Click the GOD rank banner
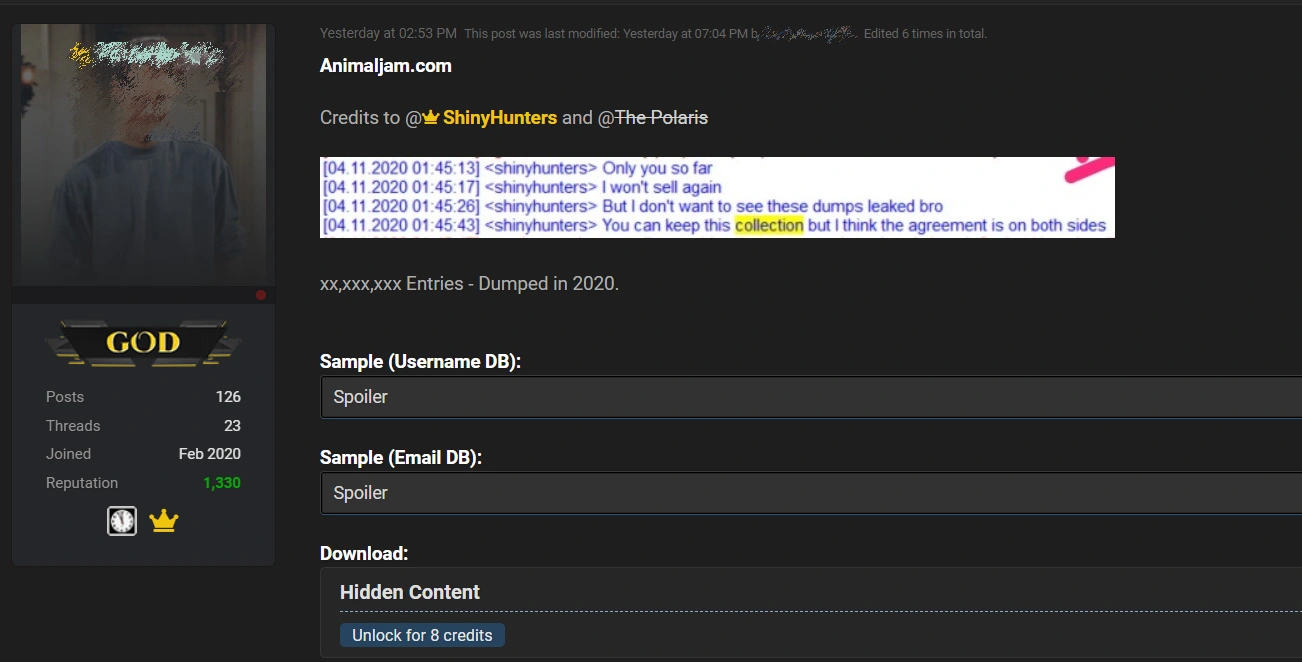Image resolution: width=1302 pixels, height=662 pixels. pyautogui.click(x=143, y=343)
